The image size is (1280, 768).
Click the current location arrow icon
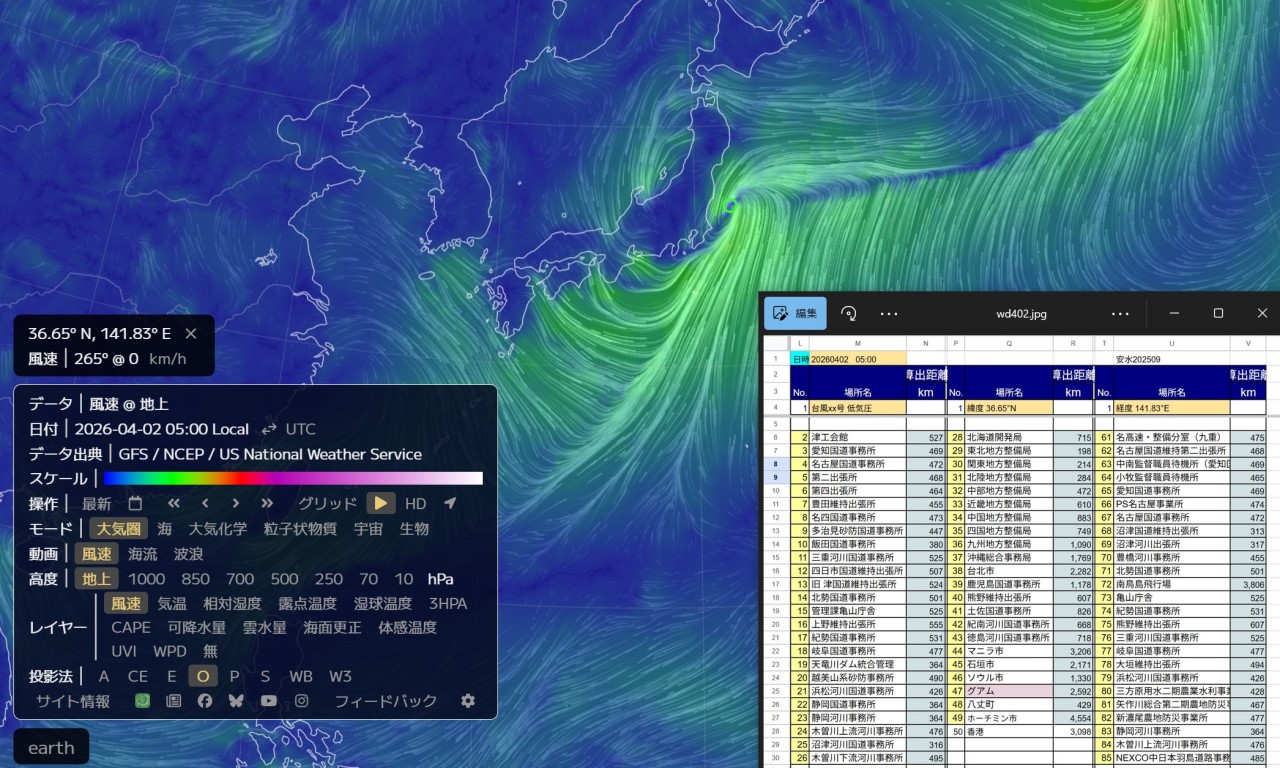[450, 503]
